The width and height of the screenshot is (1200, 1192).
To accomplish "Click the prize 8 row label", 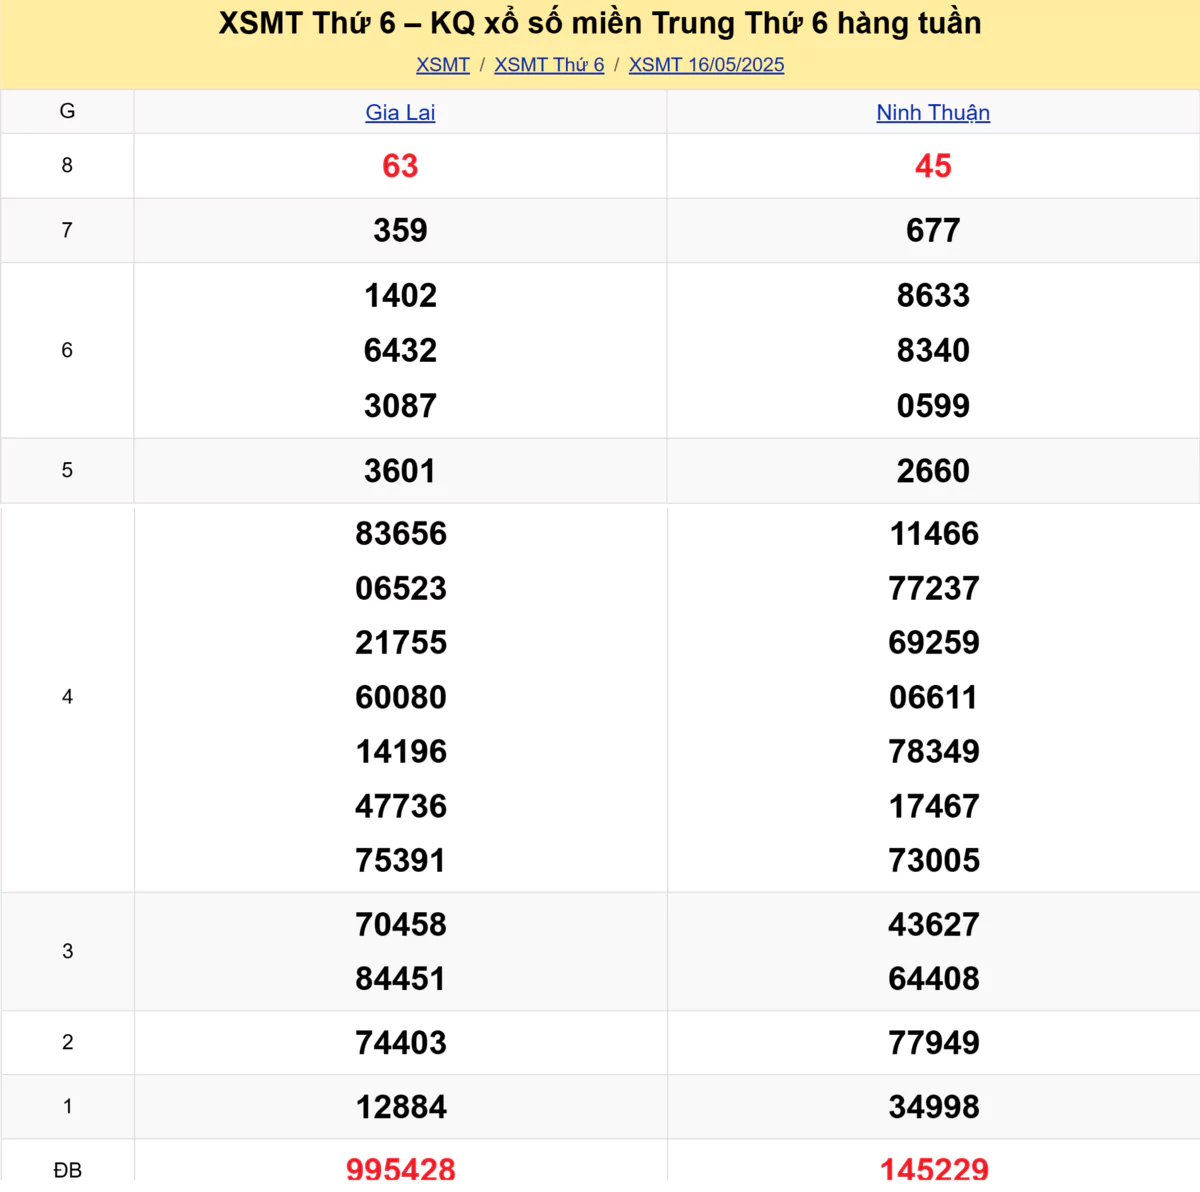I will point(67,166).
